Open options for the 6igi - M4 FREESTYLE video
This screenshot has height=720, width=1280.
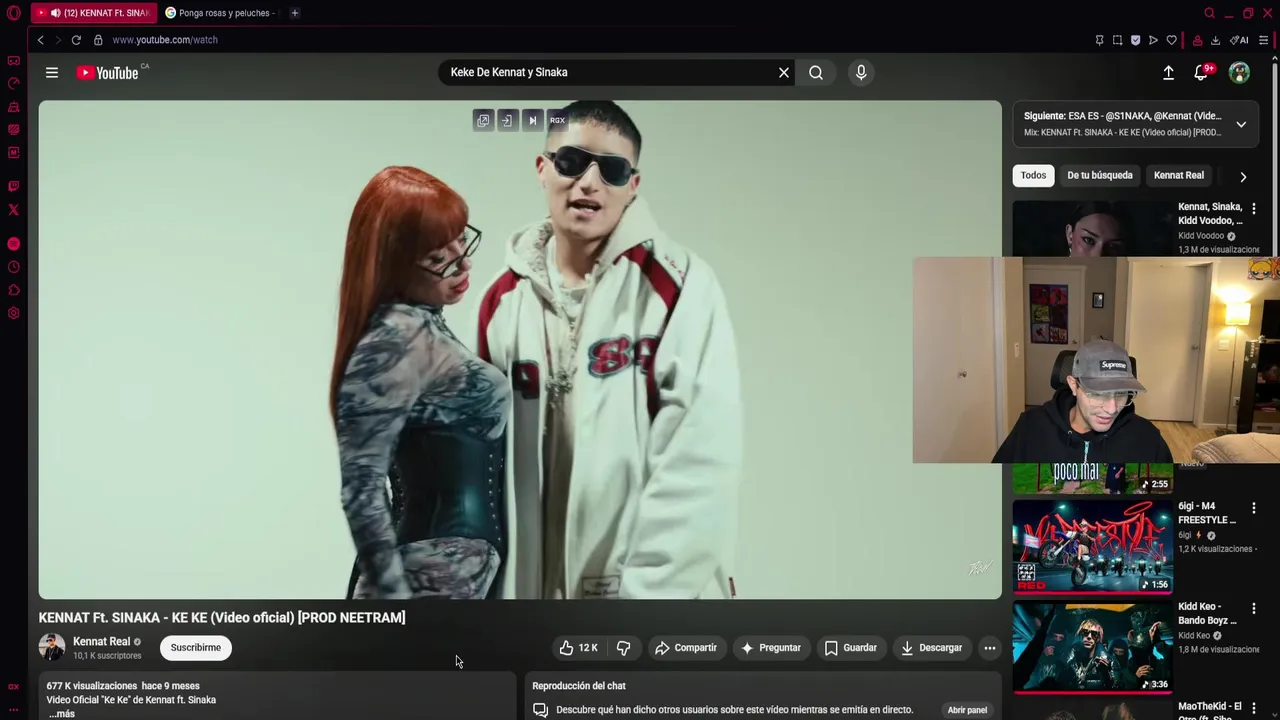tap(1253, 508)
